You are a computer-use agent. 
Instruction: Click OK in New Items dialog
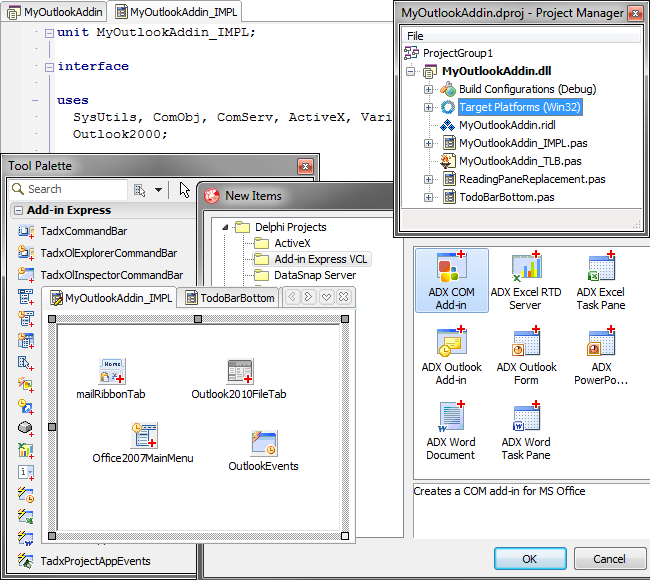tap(530, 559)
